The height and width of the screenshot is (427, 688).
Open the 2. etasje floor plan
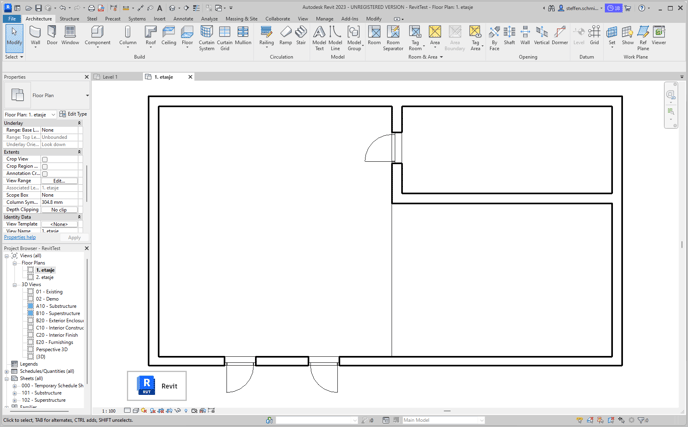click(45, 277)
